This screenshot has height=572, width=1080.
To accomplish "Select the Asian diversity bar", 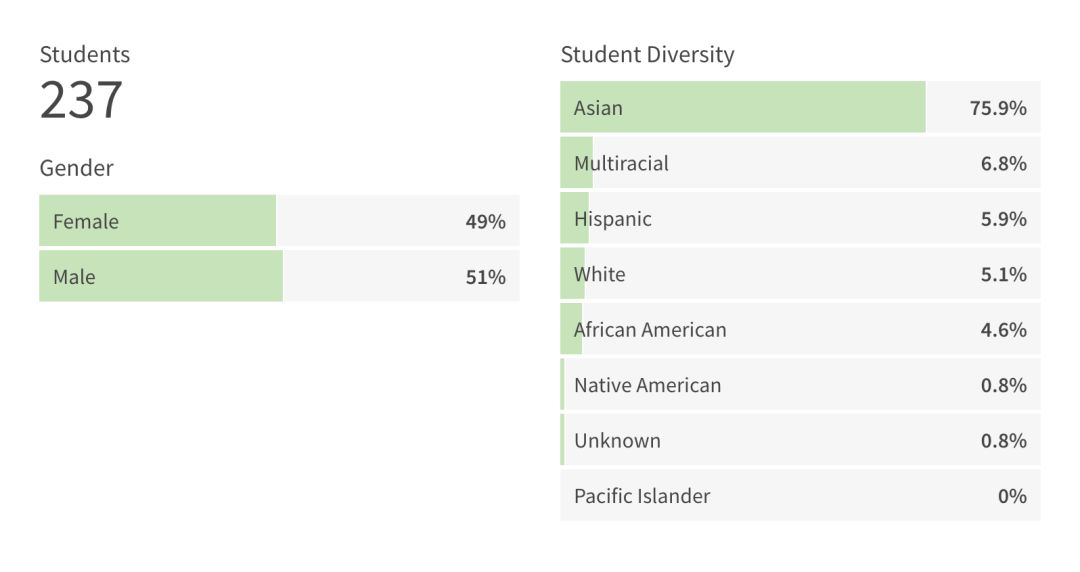I will [742, 108].
